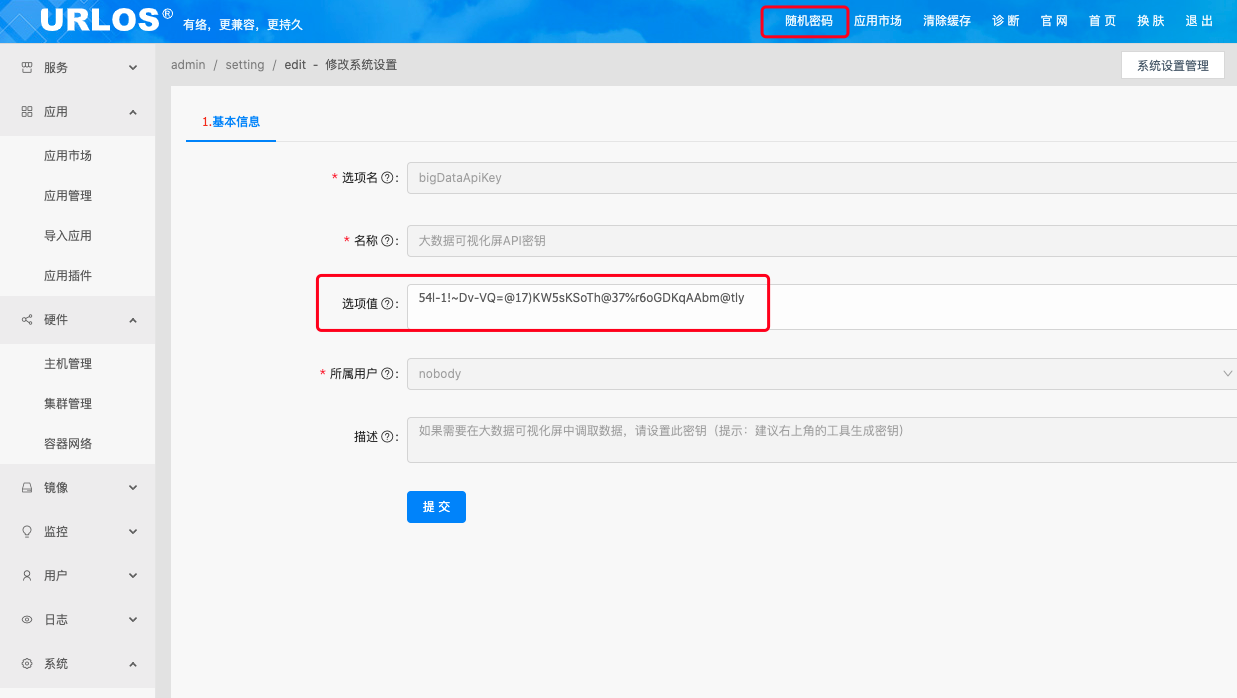Screen dimensions: 1237x698
Task: Open the 所属用户 nobody dropdown
Action: (x=820, y=374)
